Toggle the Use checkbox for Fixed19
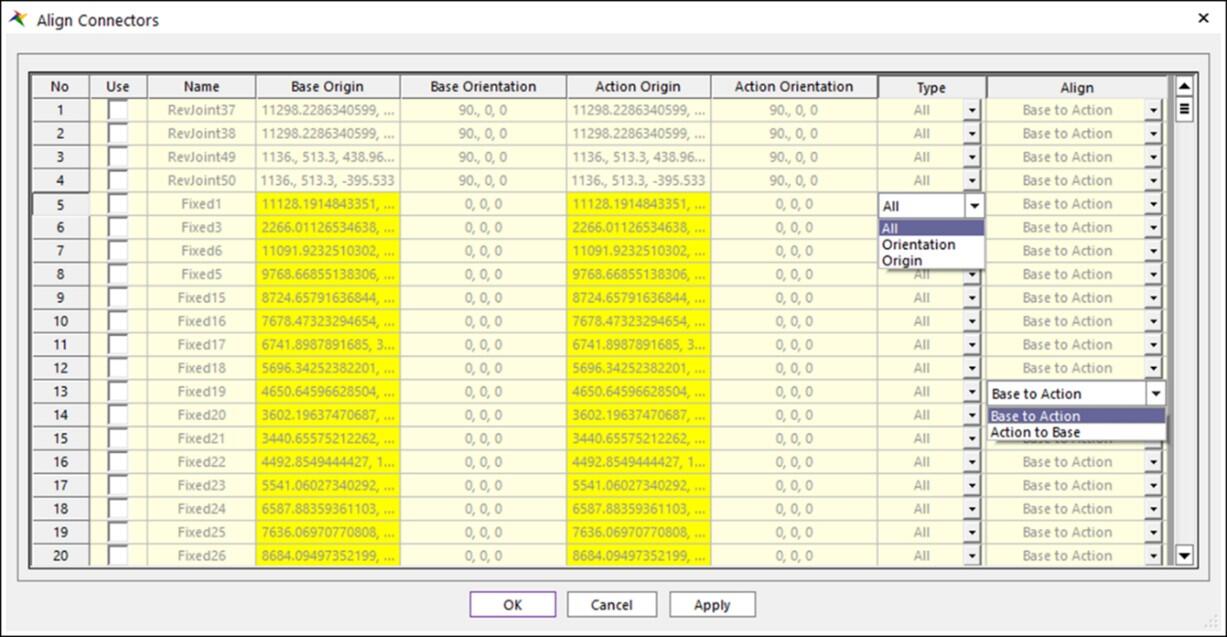Screen dimensions: 1227x637 [117, 391]
